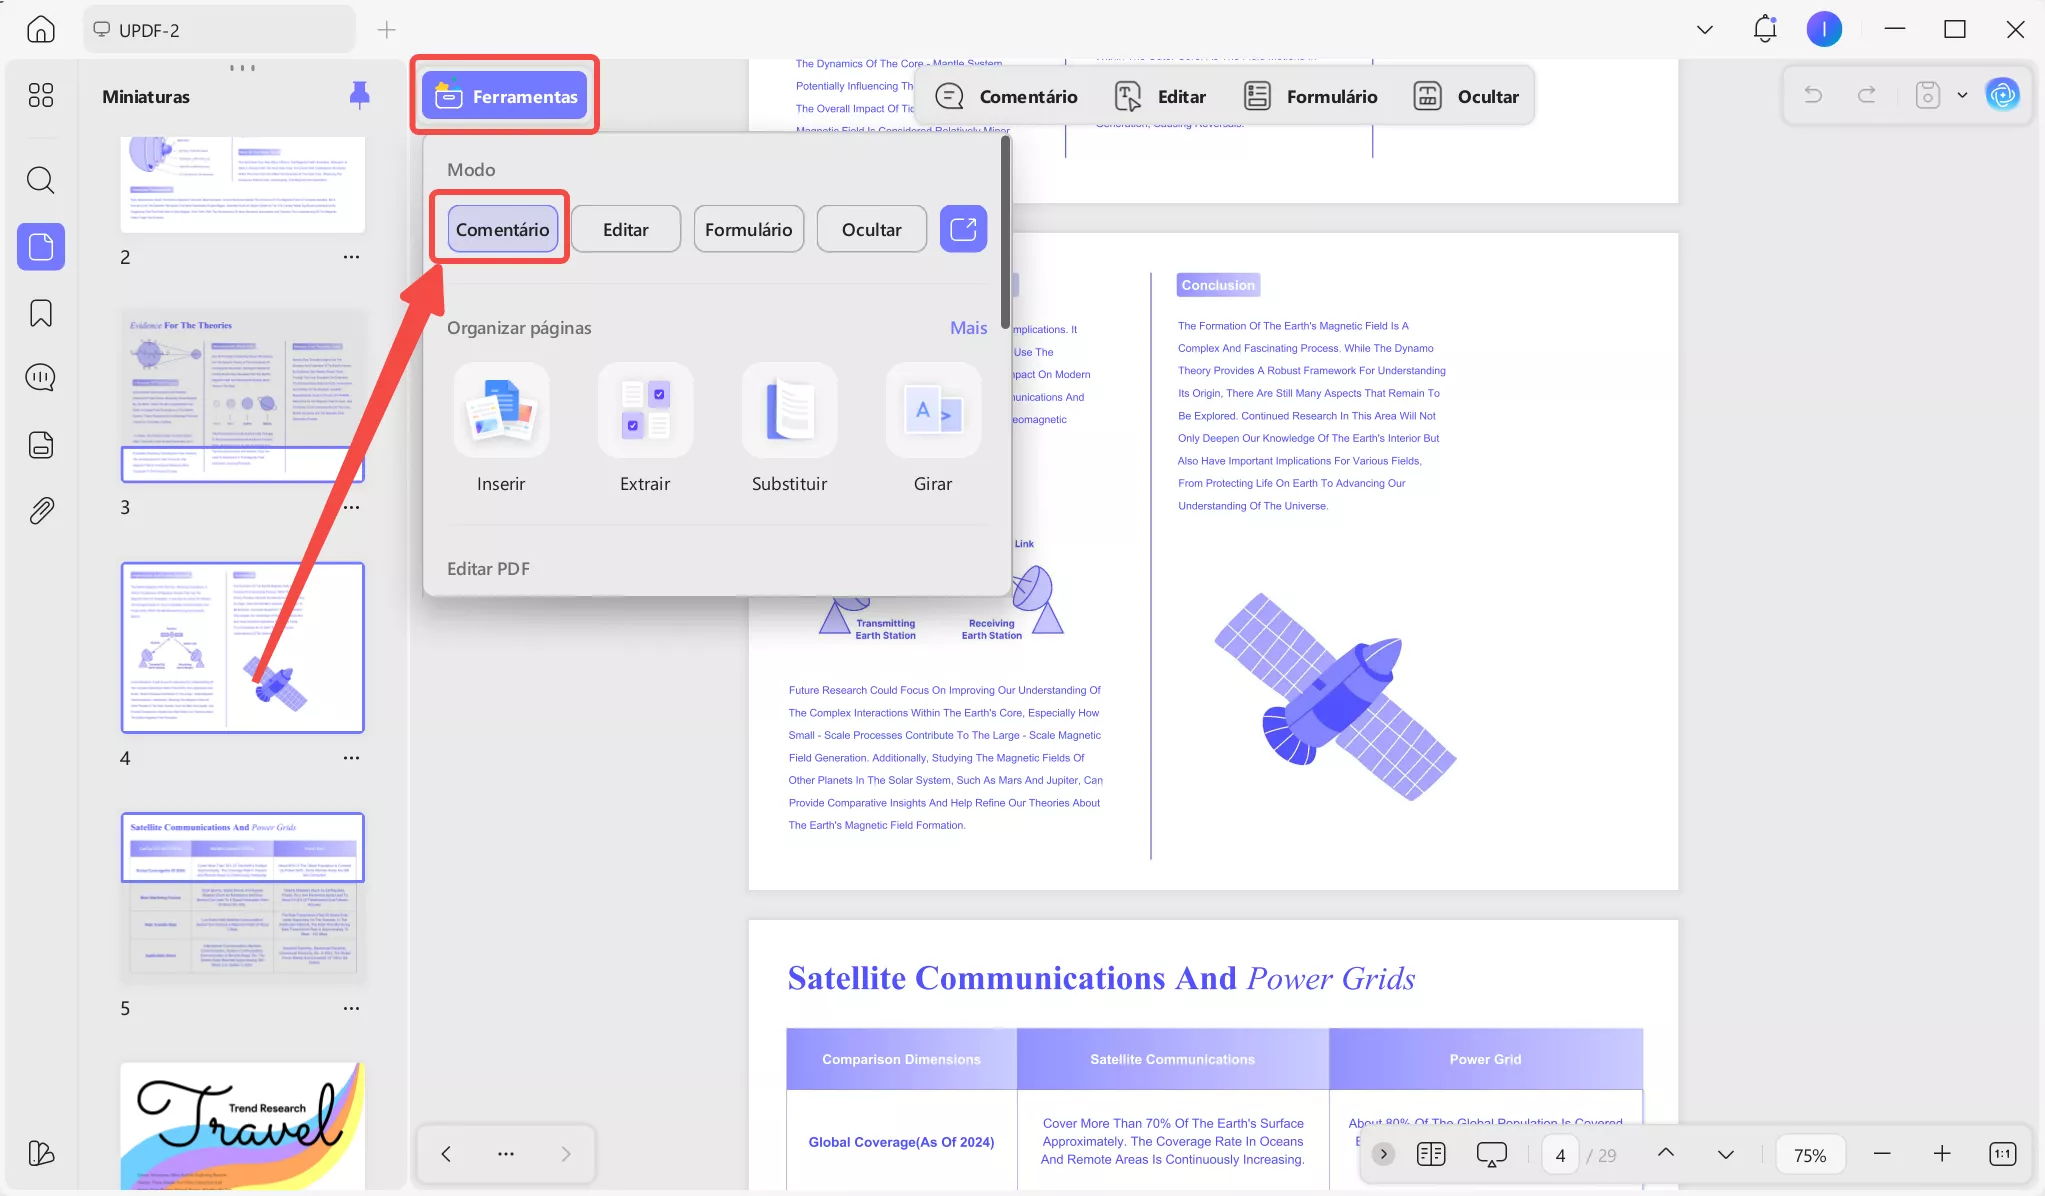Toggle the Miniaturas panel pin
This screenshot has width=2045, height=1196.
[x=359, y=95]
